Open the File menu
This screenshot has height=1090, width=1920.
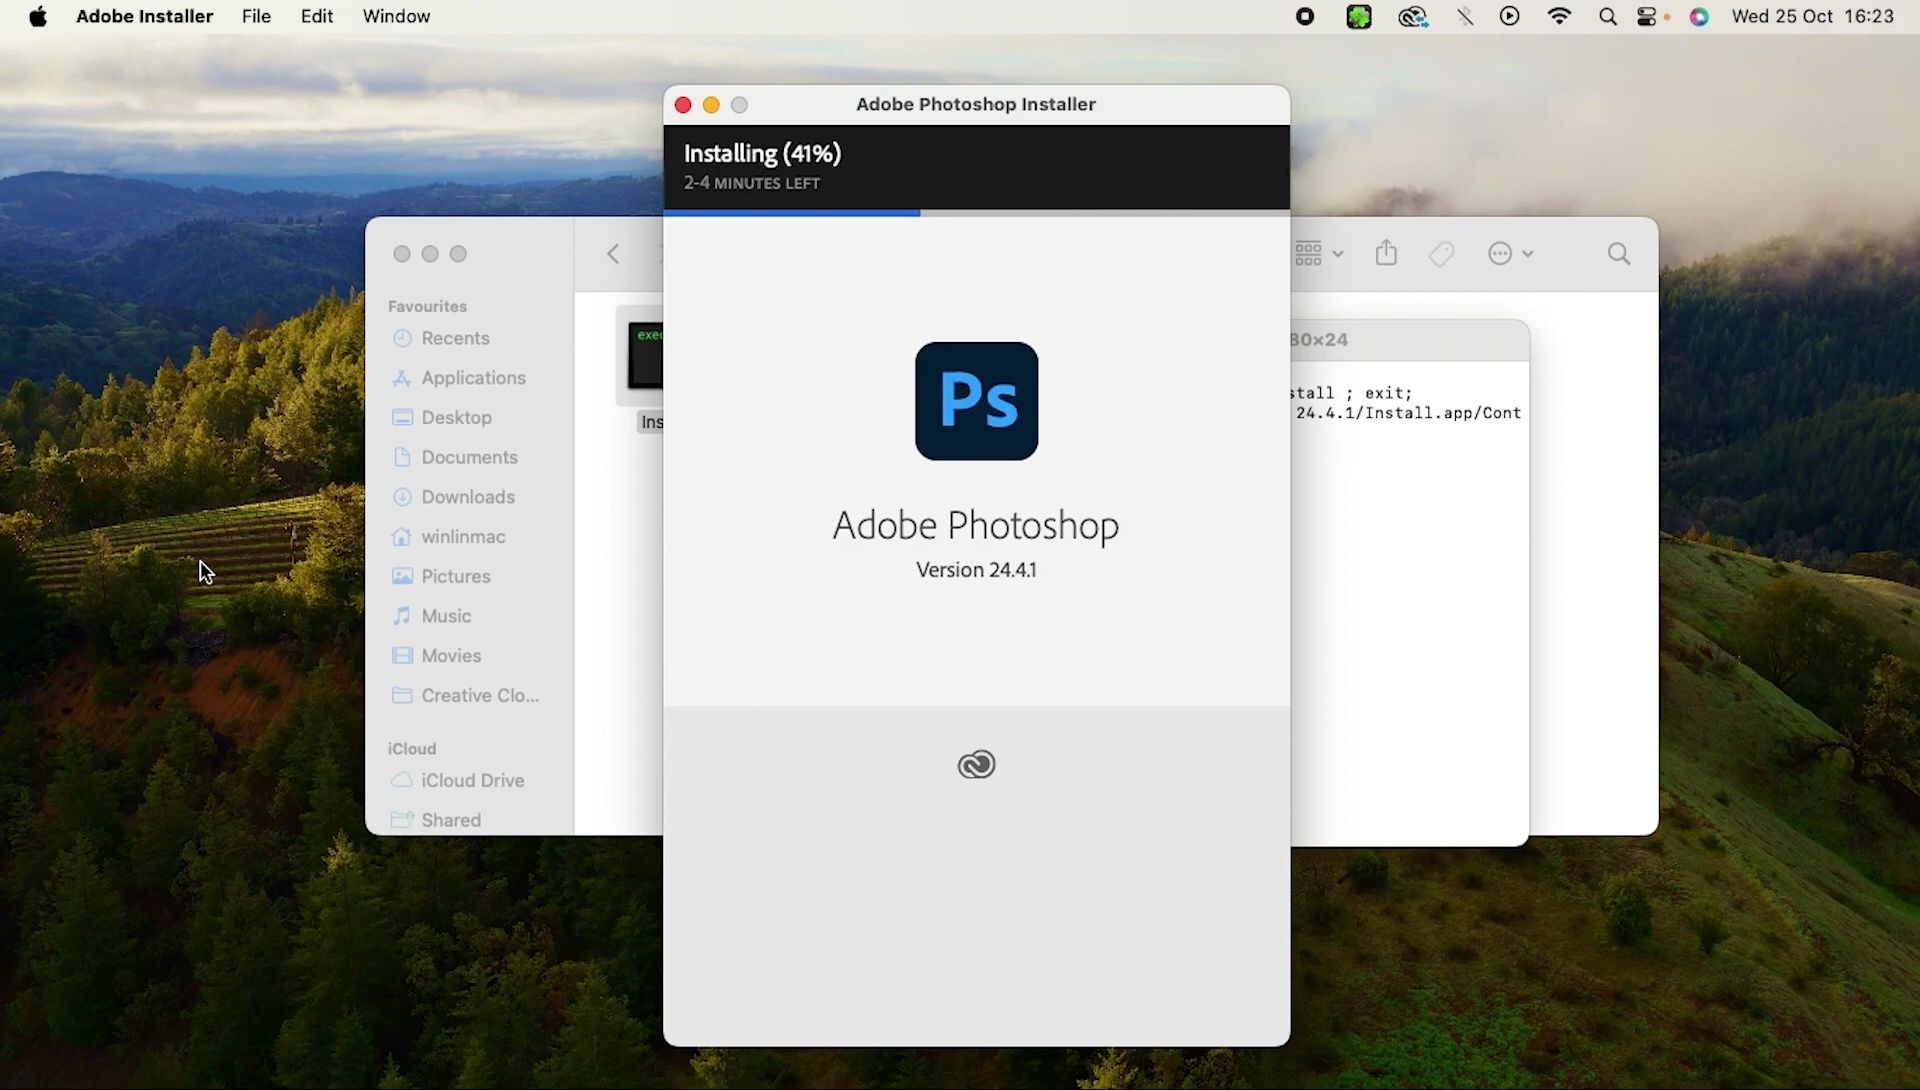tap(256, 16)
